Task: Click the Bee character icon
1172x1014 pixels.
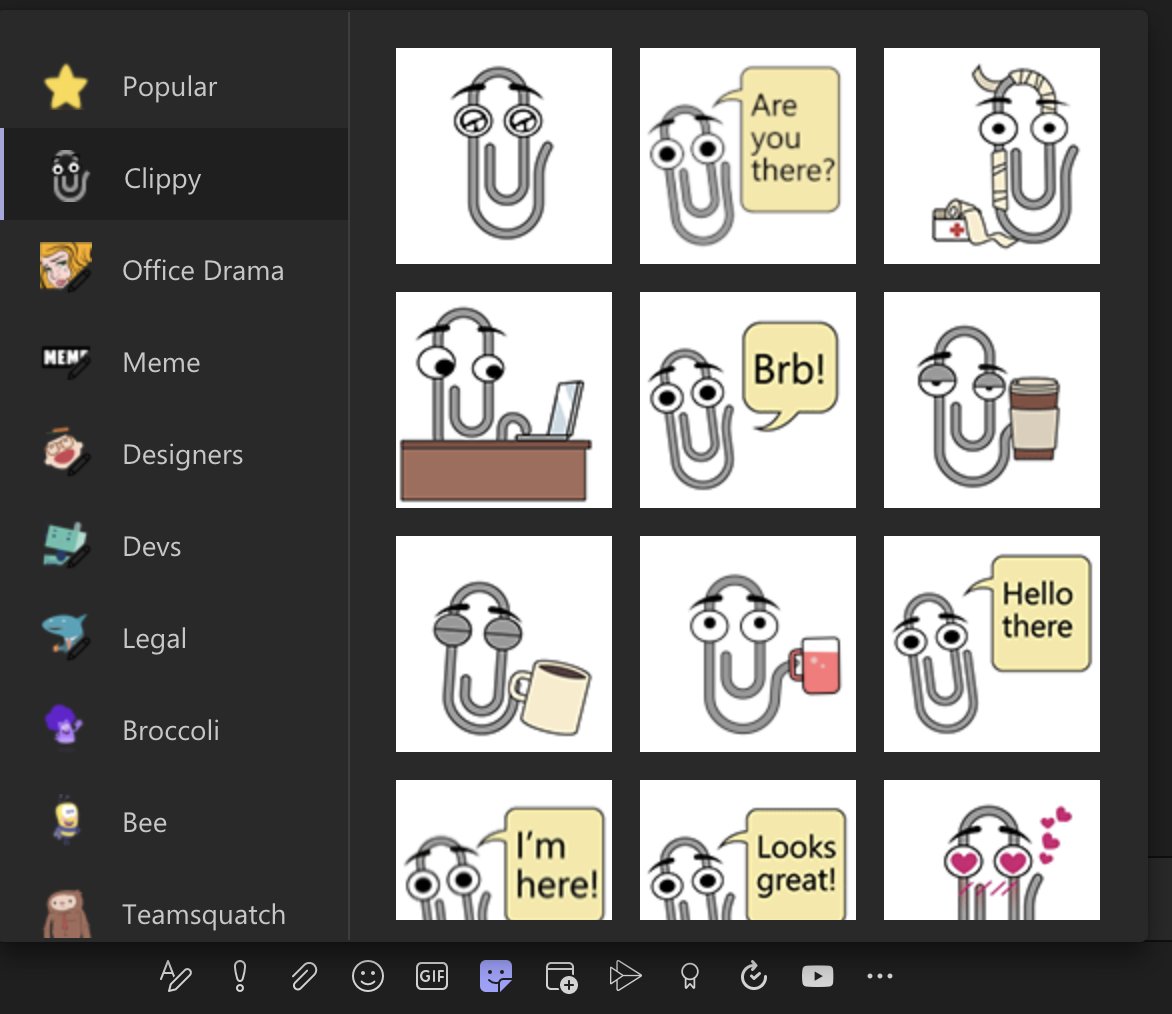Action: pos(66,820)
